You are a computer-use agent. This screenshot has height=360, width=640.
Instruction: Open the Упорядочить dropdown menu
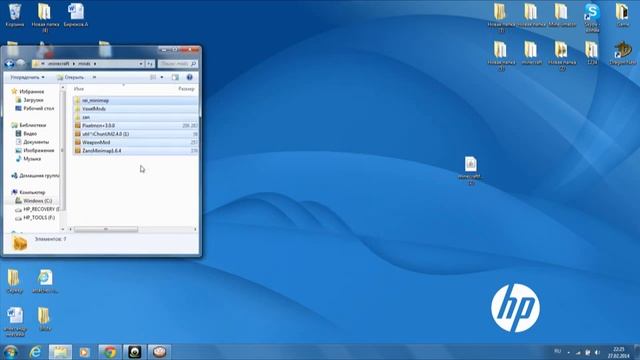(27, 77)
